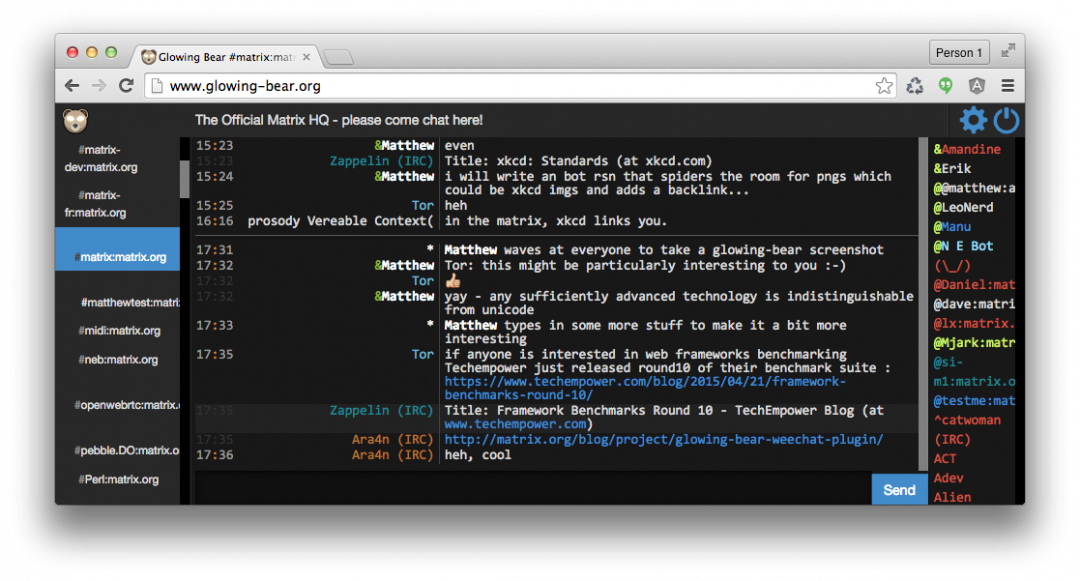
Task: Click the power disconnect icon
Action: [1006, 121]
